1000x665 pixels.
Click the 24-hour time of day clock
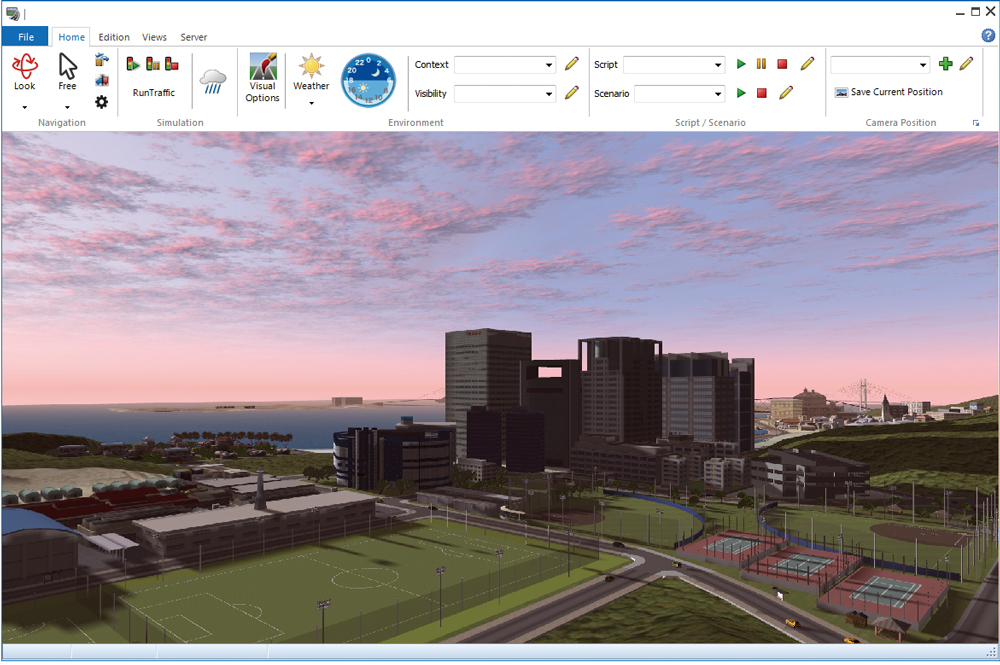pyautogui.click(x=368, y=80)
